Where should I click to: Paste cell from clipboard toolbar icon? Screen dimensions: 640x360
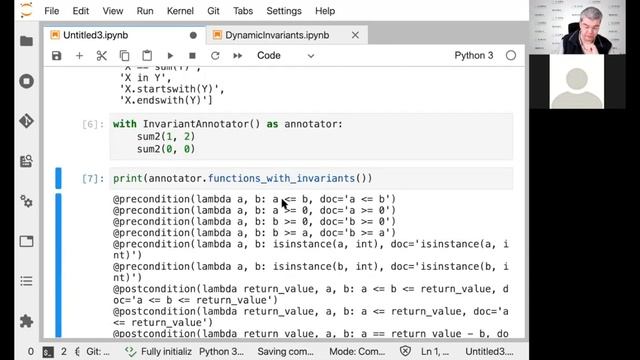click(x=147, y=56)
